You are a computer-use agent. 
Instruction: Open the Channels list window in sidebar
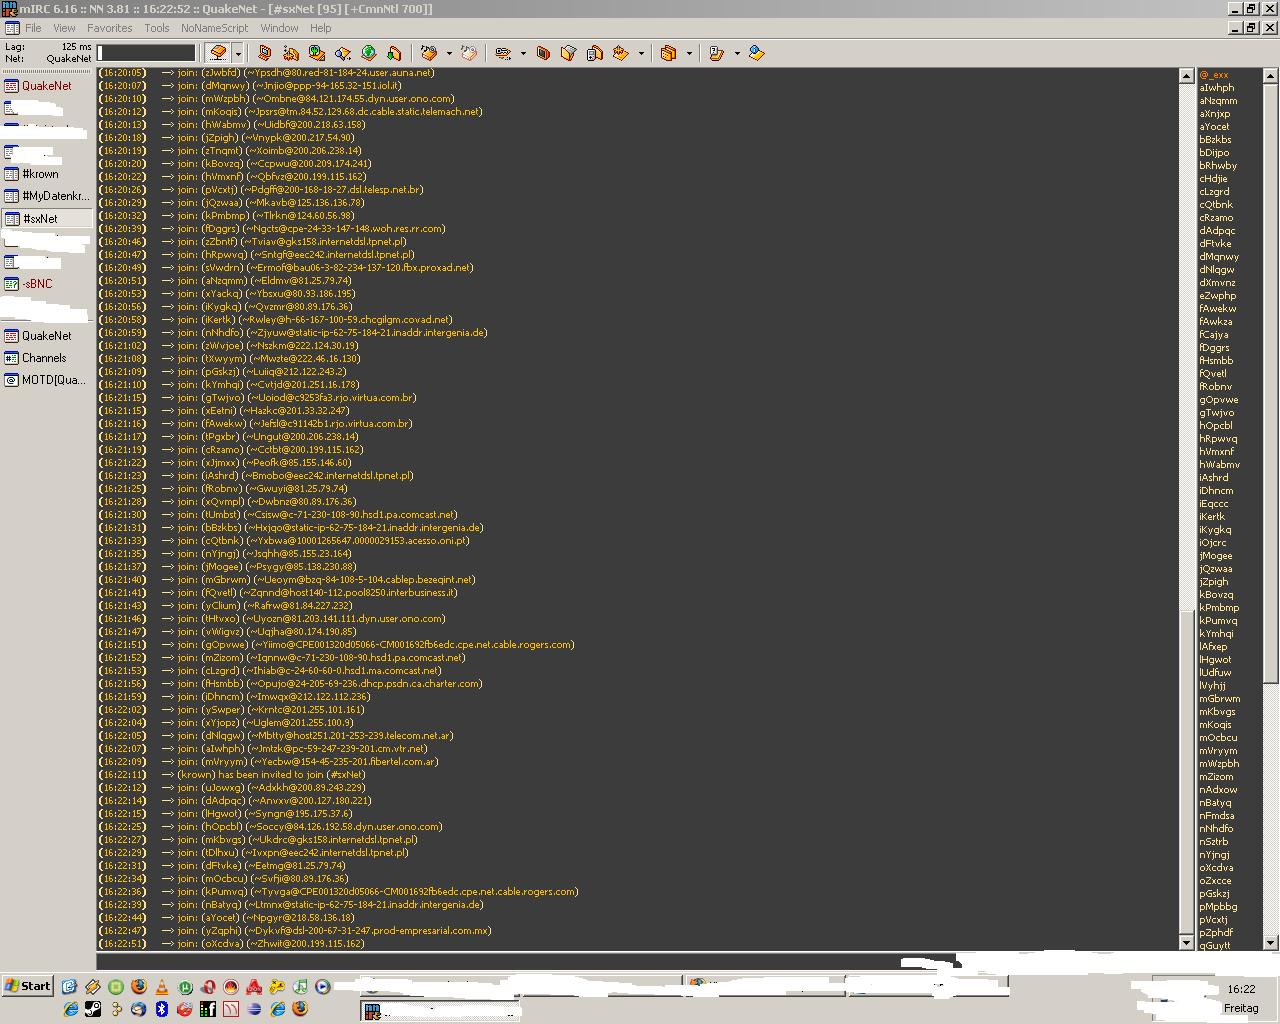(x=44, y=358)
